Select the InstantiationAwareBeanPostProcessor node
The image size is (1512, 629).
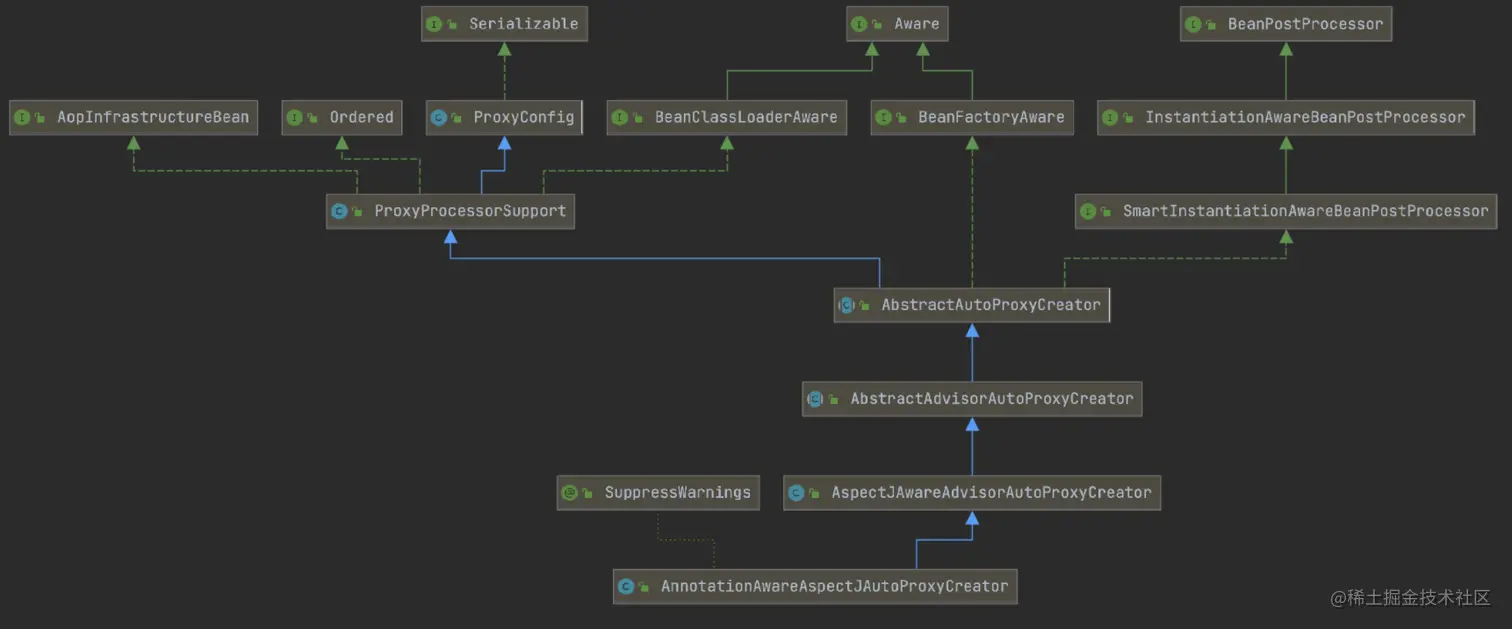click(x=1286, y=118)
